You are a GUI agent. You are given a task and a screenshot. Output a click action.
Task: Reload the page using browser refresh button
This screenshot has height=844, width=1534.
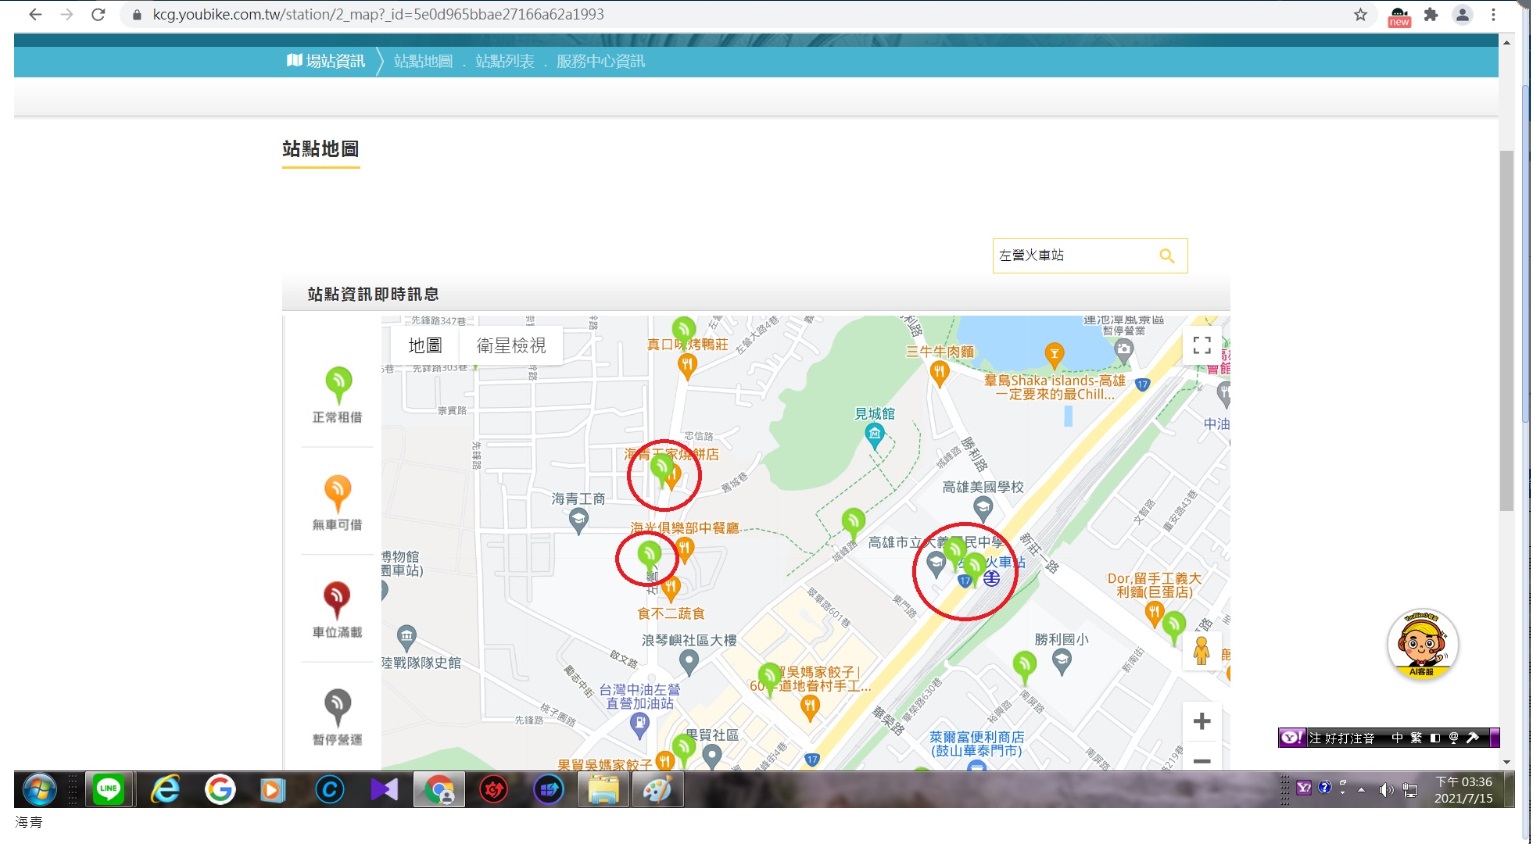click(98, 15)
